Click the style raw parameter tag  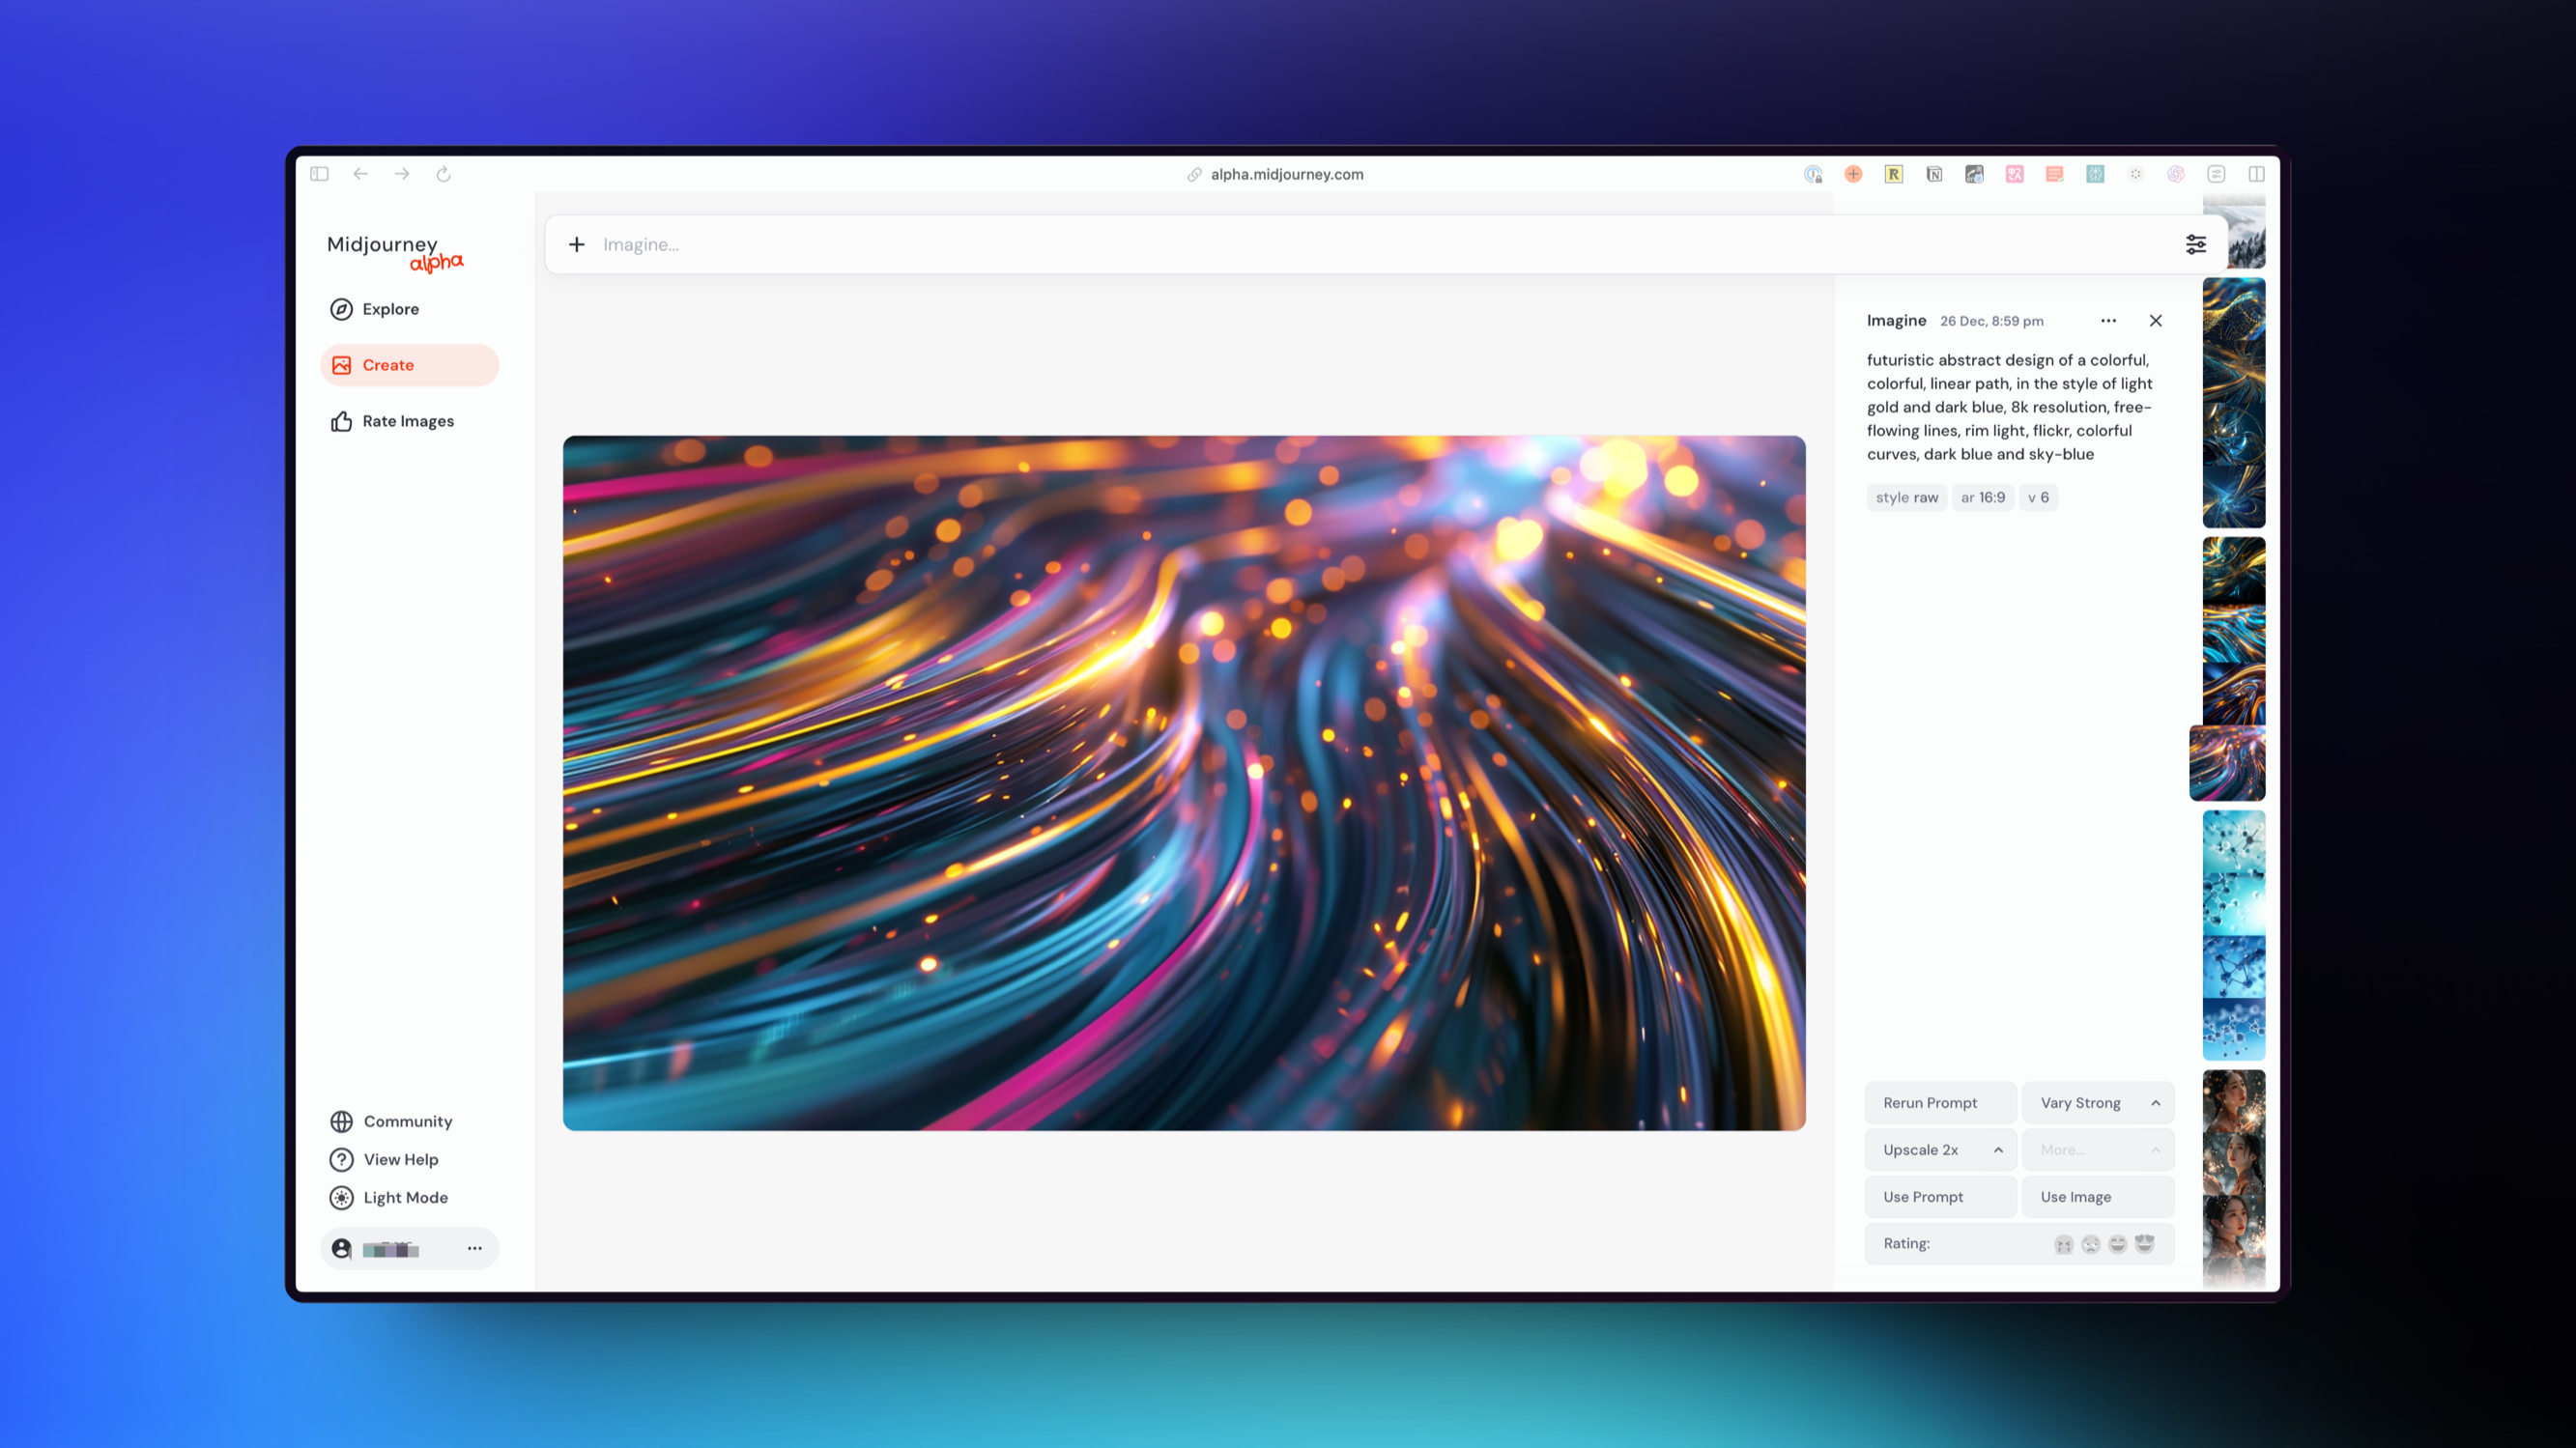1906,497
